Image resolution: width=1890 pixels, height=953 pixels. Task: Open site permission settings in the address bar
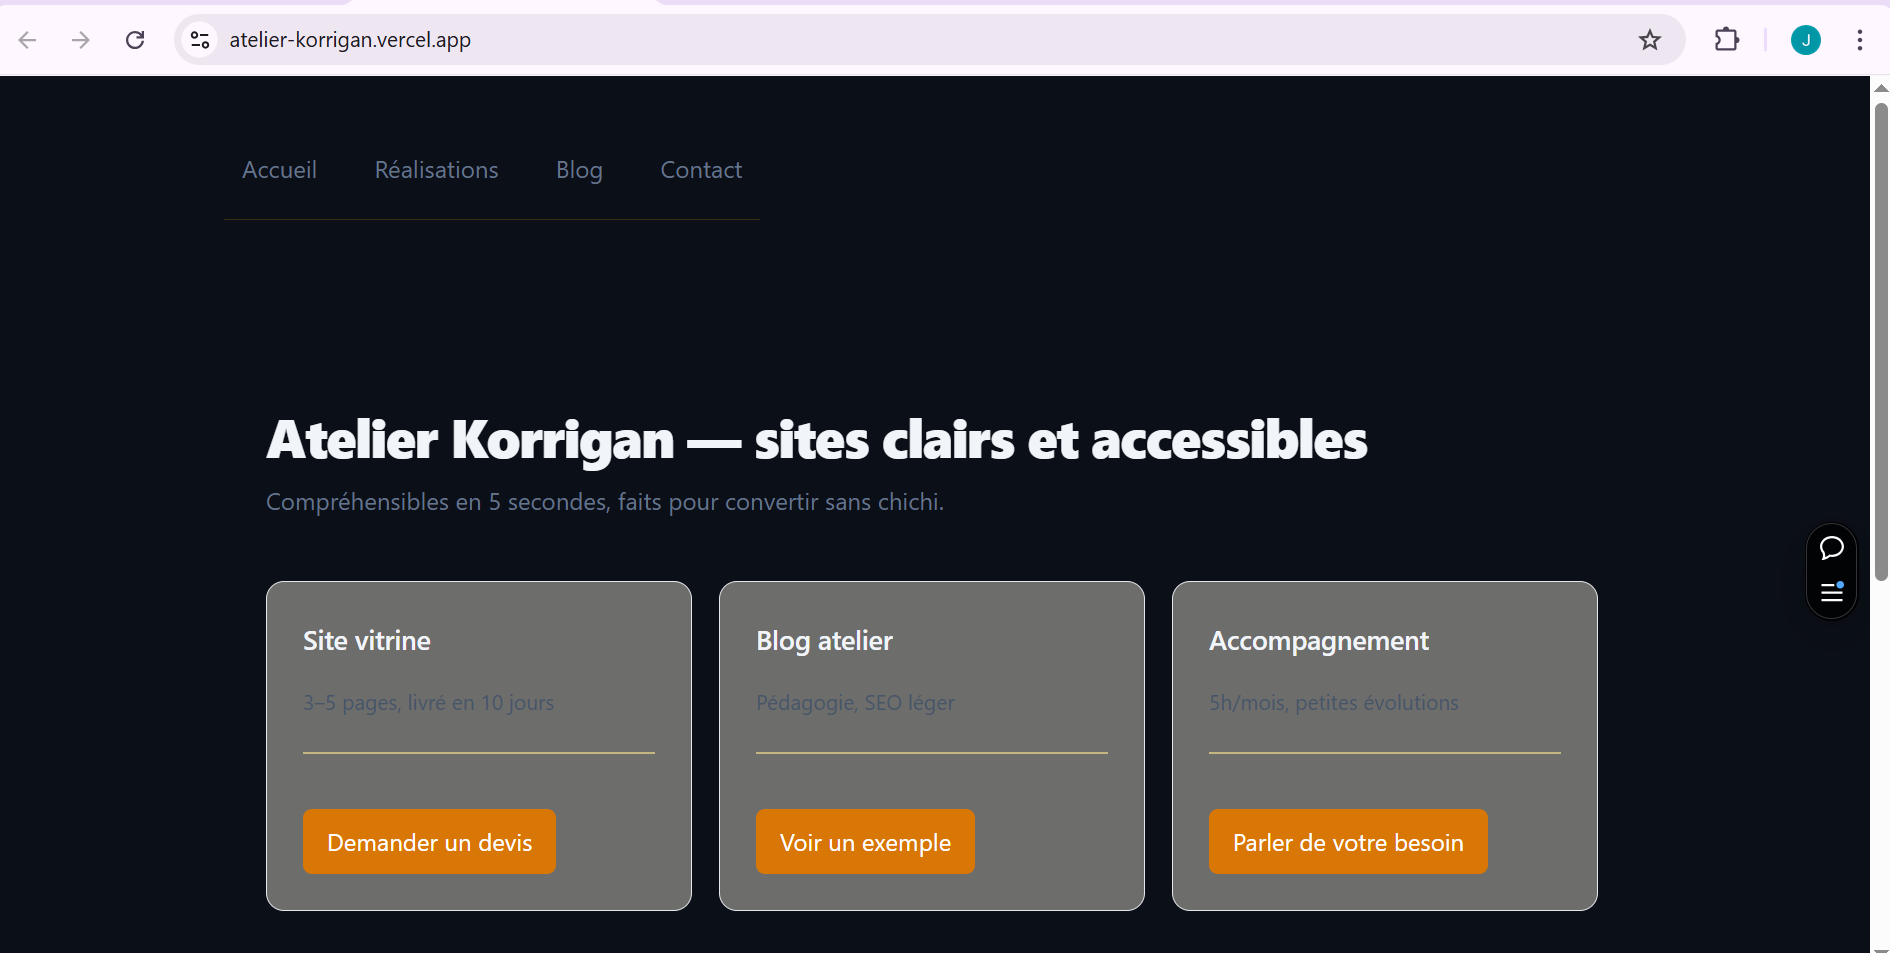199,40
